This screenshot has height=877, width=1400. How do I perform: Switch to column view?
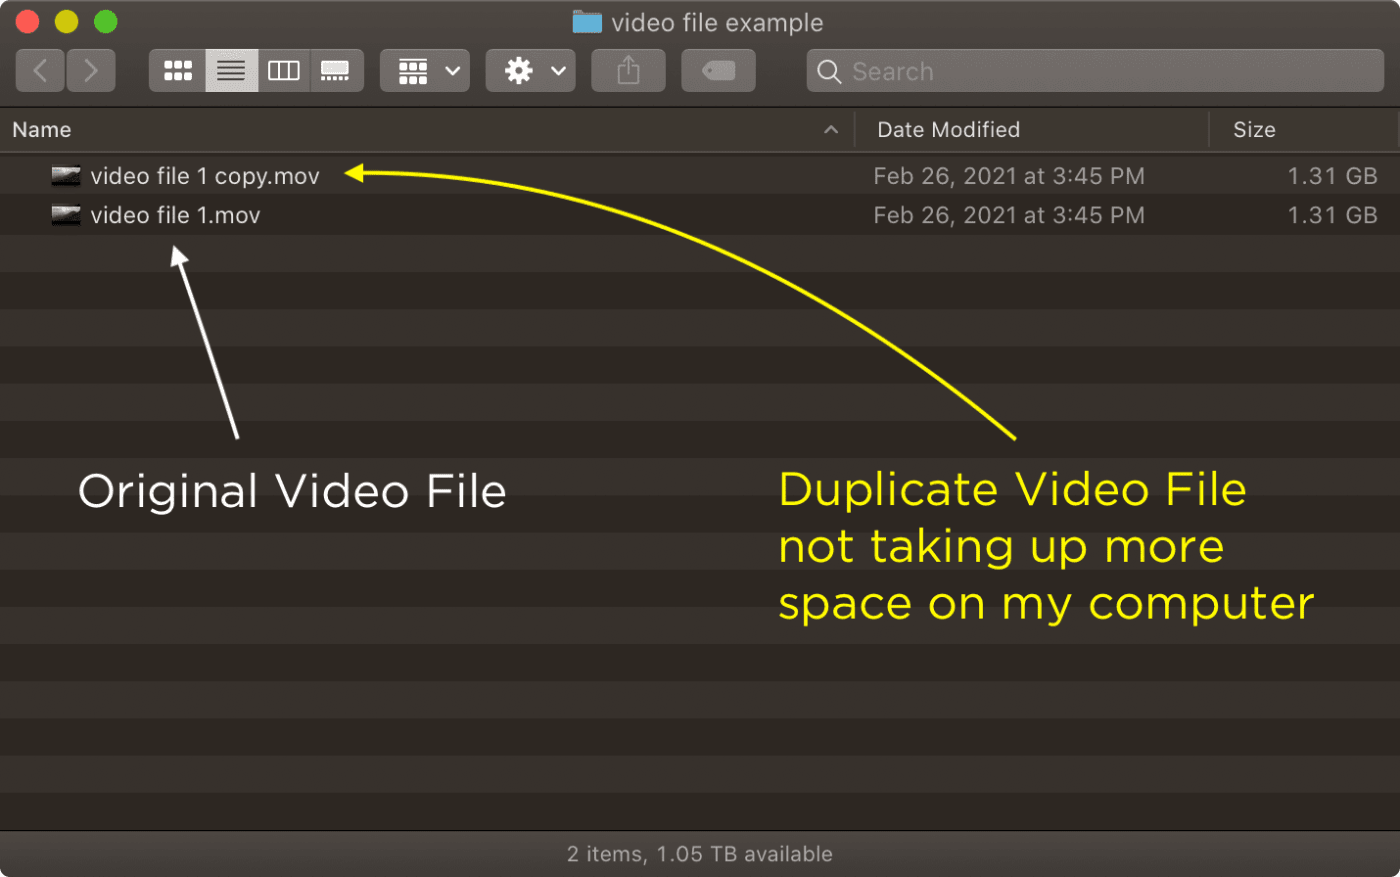click(284, 70)
